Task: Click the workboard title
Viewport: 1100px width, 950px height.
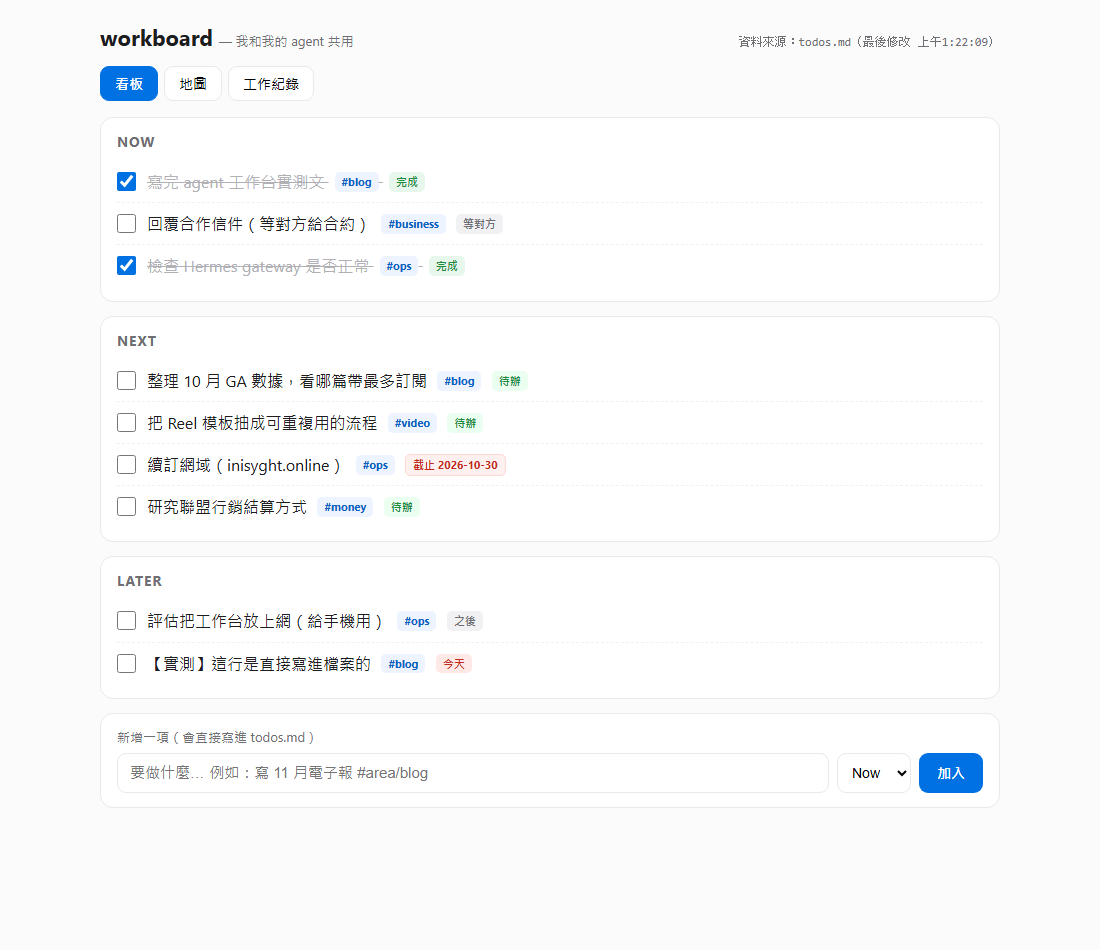Action: 156,39
